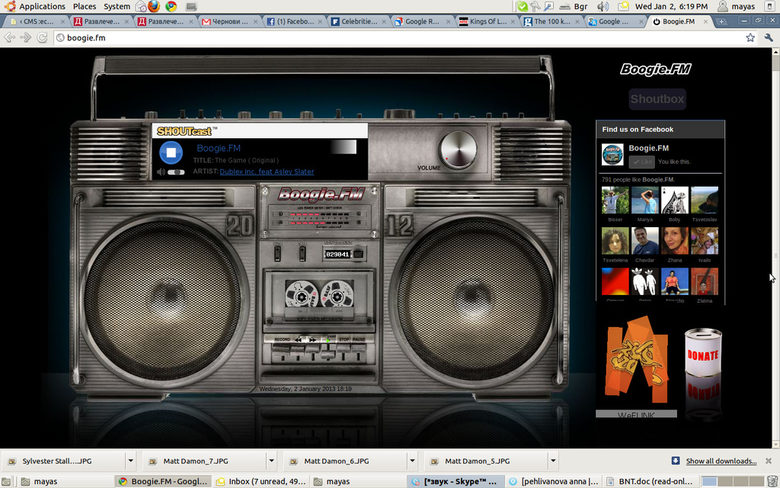Screen dimensions: 780x488
Task: Switch to the Чернови Gmail tab
Action: tap(229, 21)
